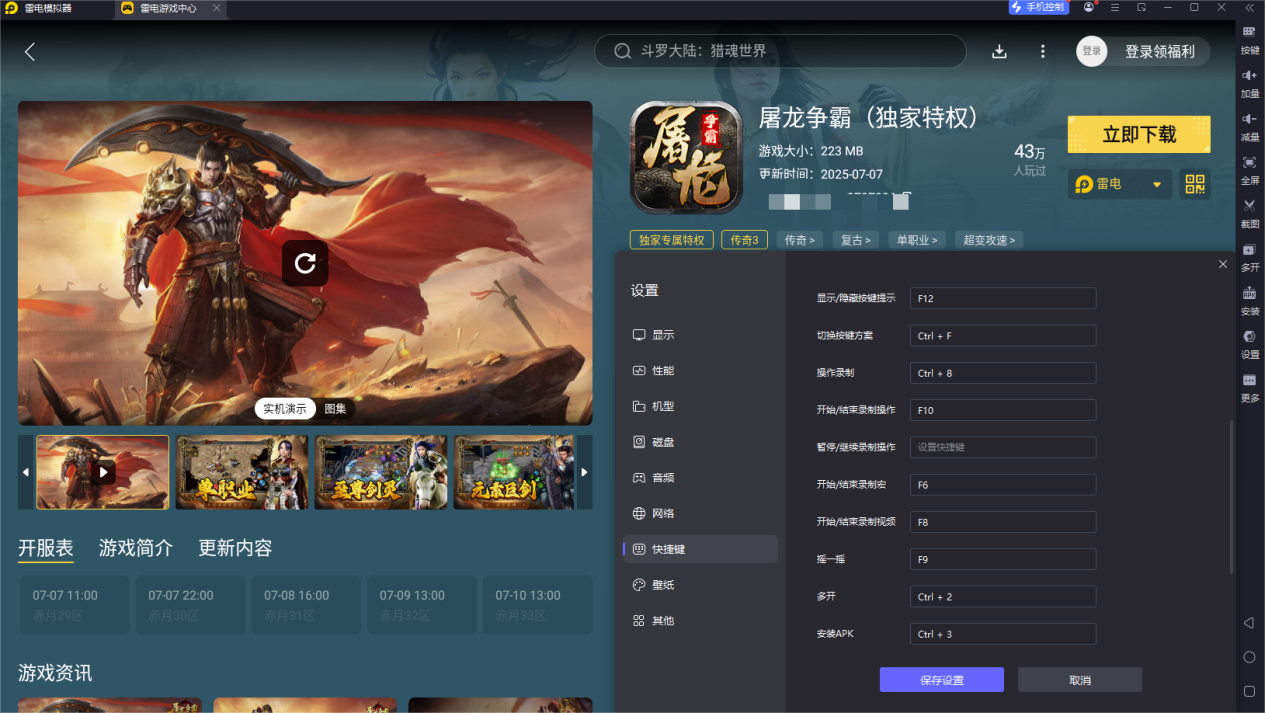Open 壁纸 settings category
Image resolution: width=1265 pixels, height=713 pixels.
tap(700, 585)
